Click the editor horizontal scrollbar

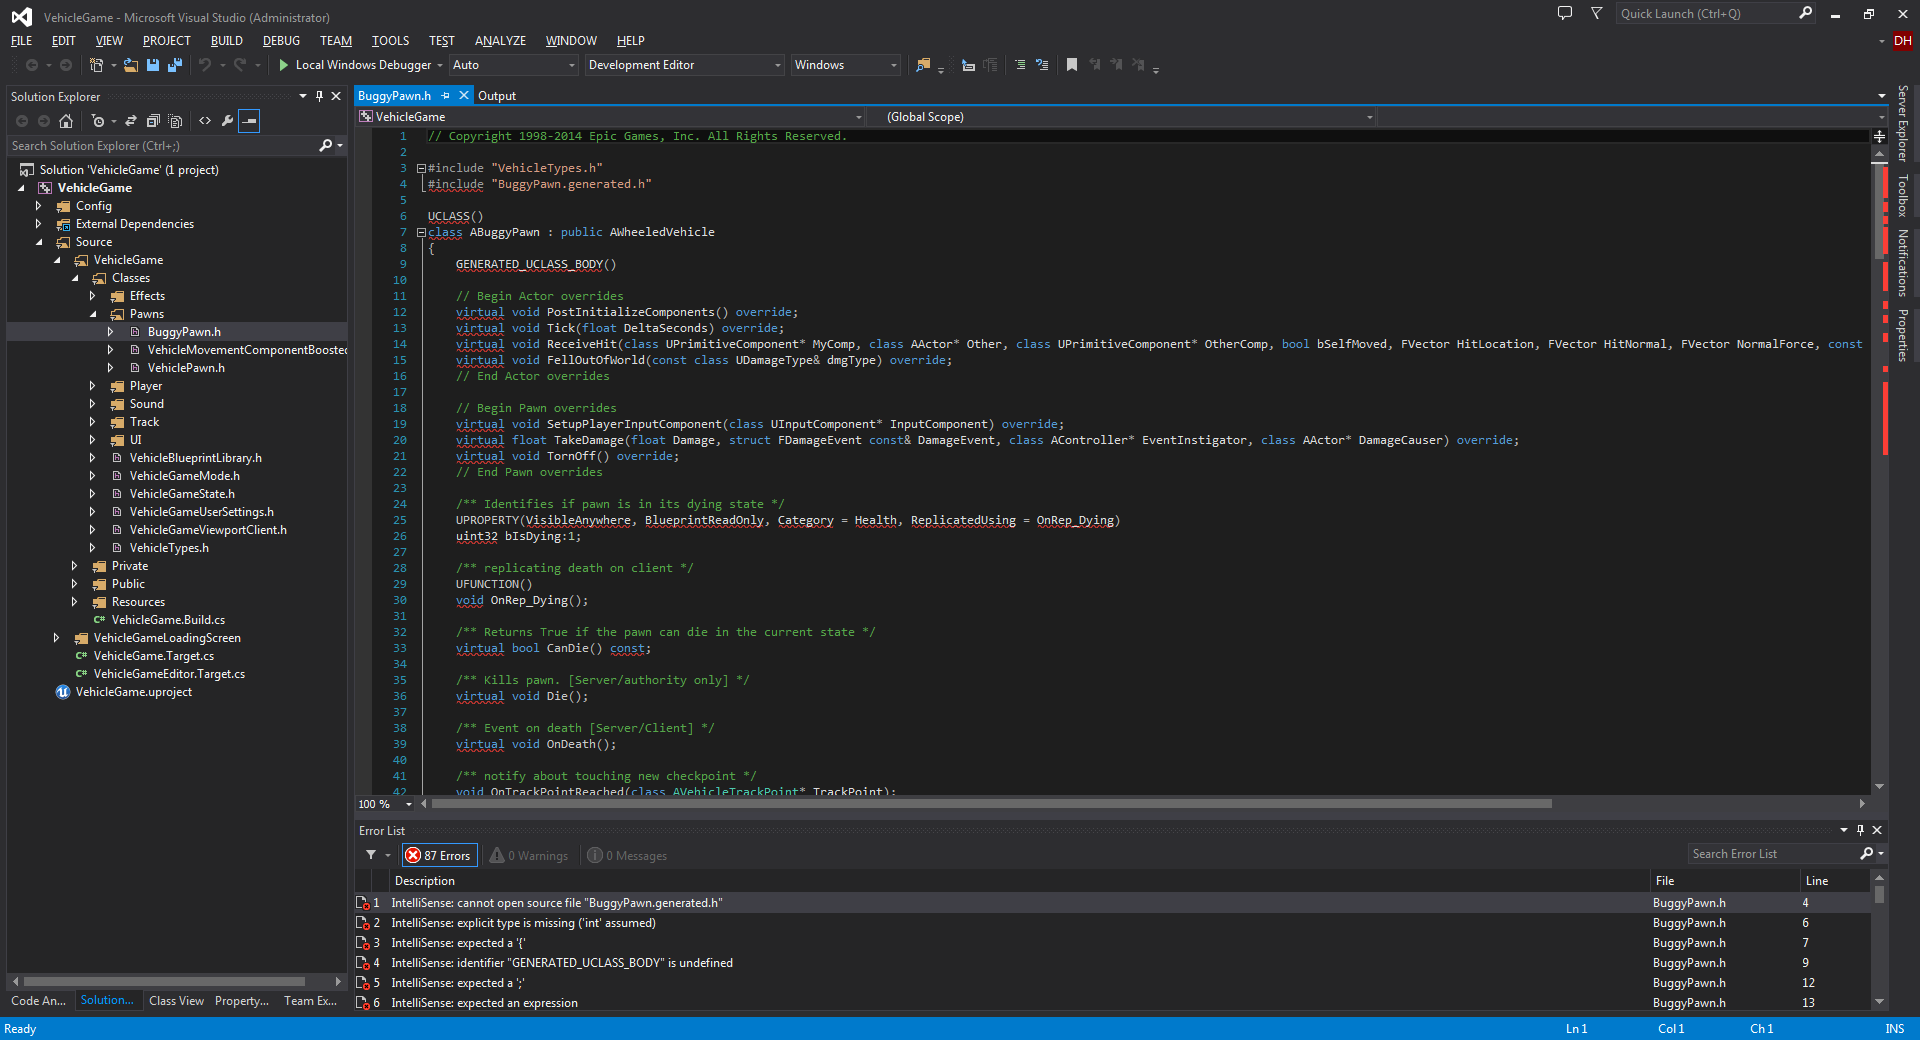(990, 804)
